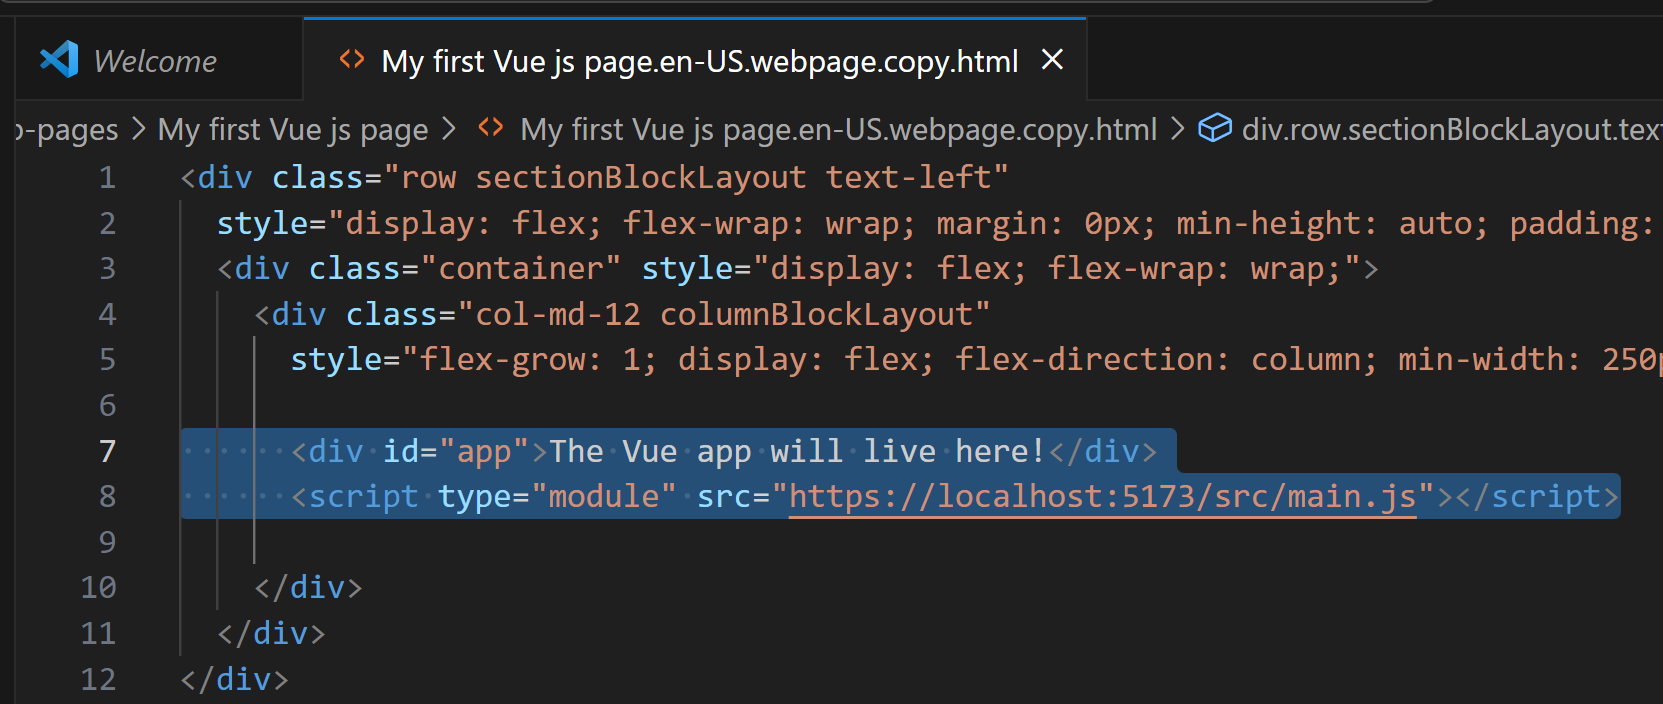
Task: Click line number 1 in the gutter
Action: pyautogui.click(x=107, y=177)
